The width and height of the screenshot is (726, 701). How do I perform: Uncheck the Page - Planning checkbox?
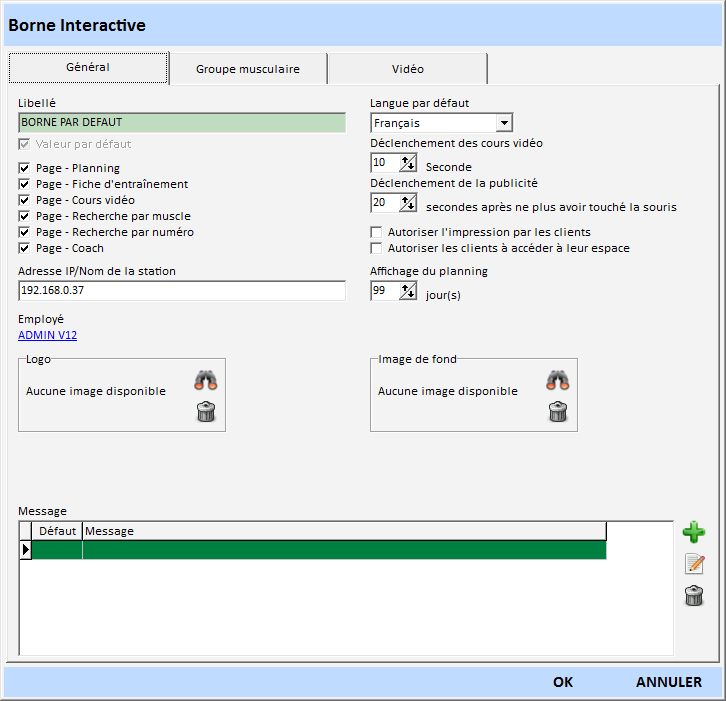24,168
